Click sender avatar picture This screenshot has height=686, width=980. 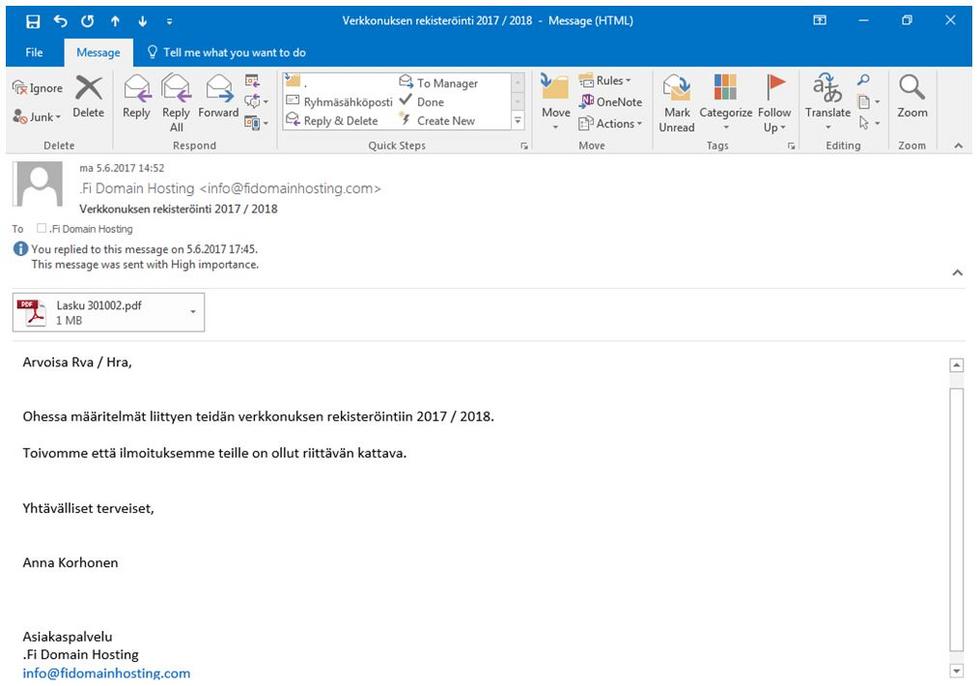click(38, 184)
